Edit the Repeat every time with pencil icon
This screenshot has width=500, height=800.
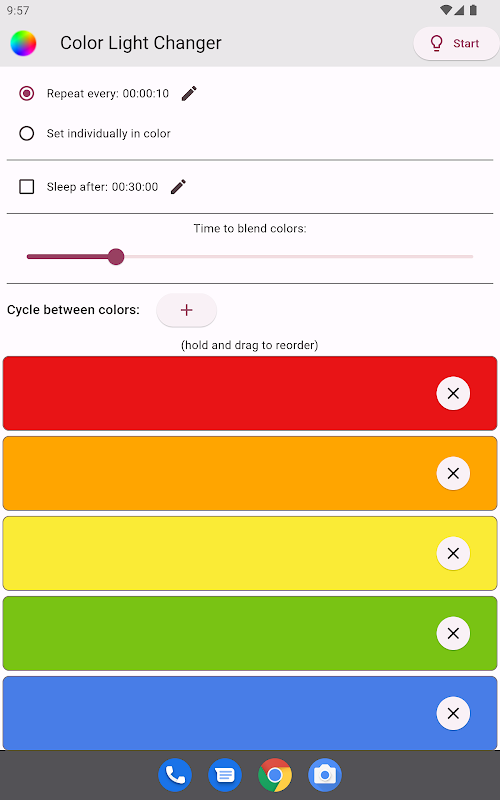pyautogui.click(x=189, y=93)
